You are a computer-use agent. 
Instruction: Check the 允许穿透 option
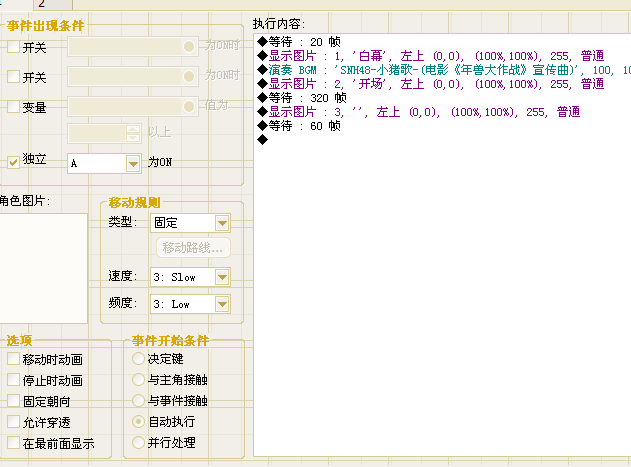click(x=13, y=422)
